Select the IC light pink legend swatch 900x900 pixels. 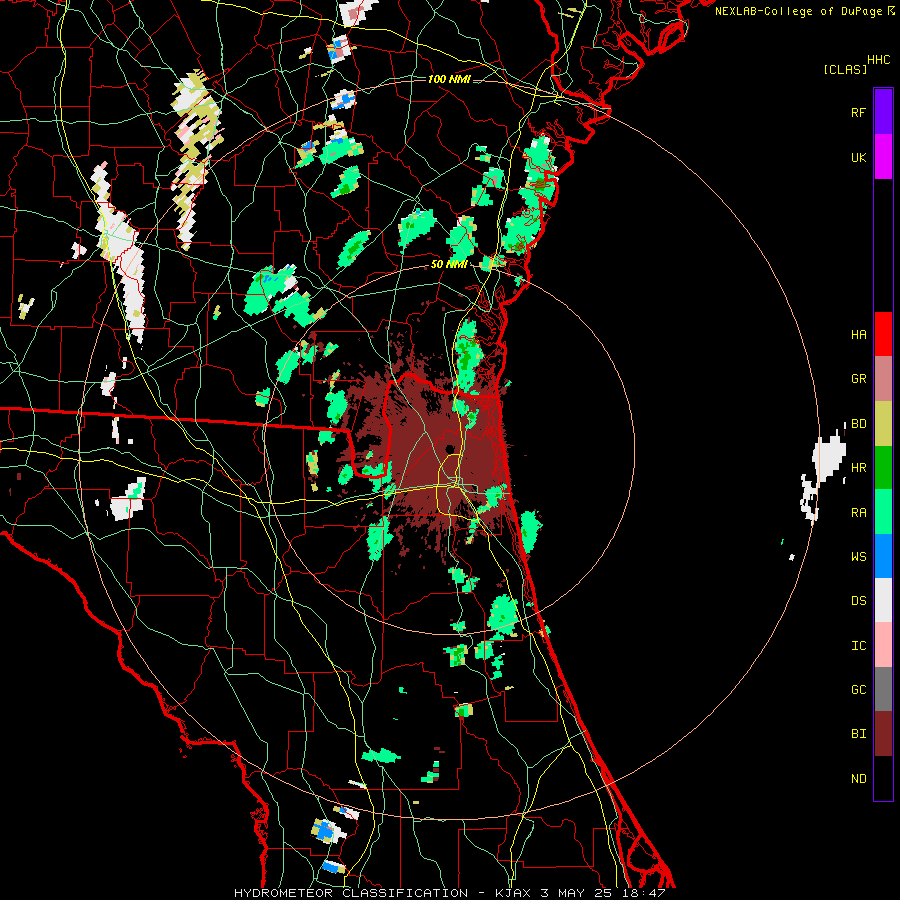tap(883, 645)
